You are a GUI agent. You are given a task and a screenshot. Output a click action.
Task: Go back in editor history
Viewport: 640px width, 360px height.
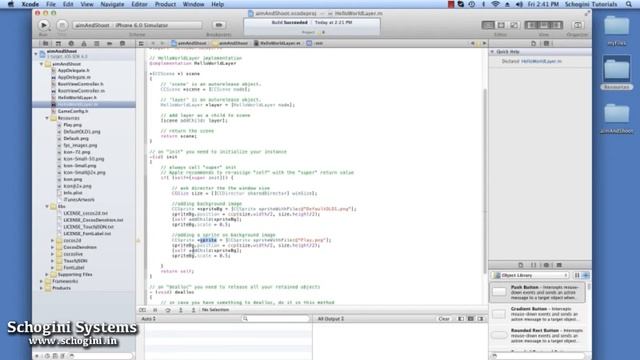click(x=153, y=43)
